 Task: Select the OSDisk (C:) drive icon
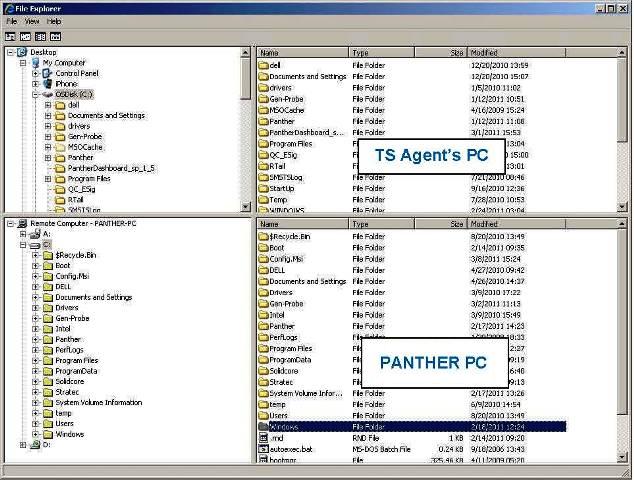(x=48, y=94)
